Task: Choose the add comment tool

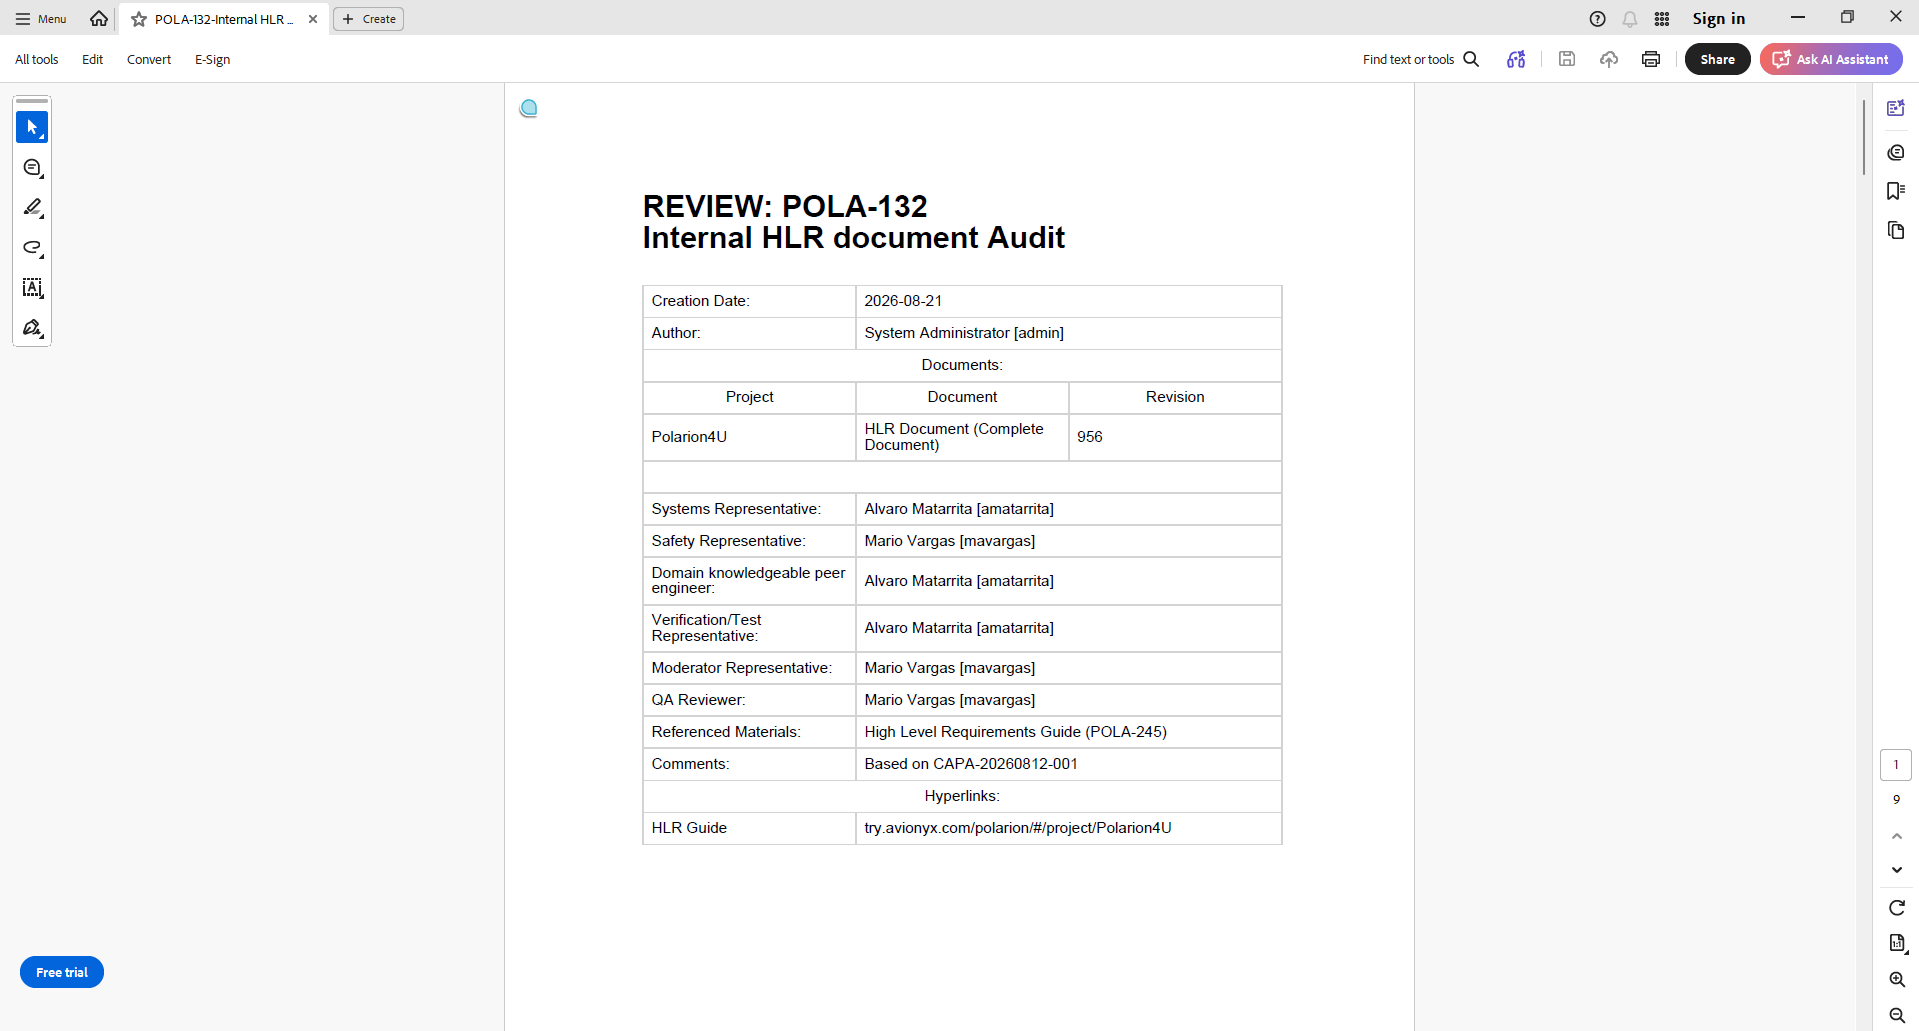Action: (32, 168)
